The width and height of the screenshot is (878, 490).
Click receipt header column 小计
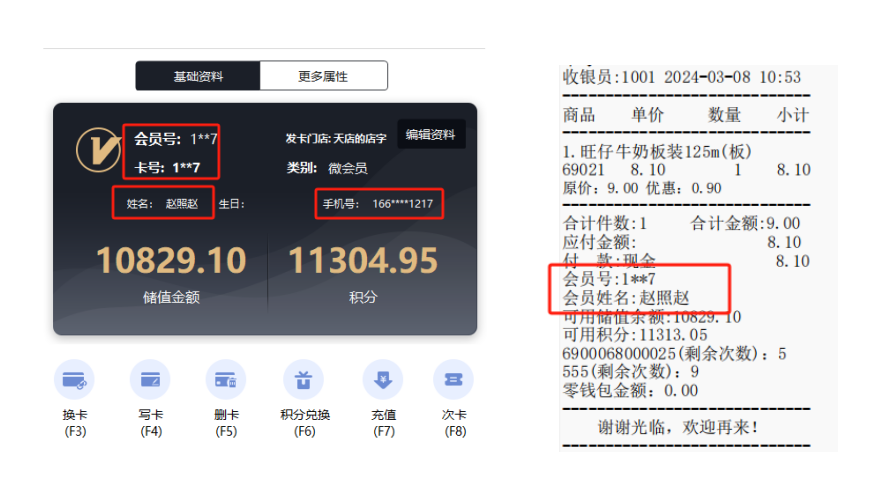pos(792,115)
